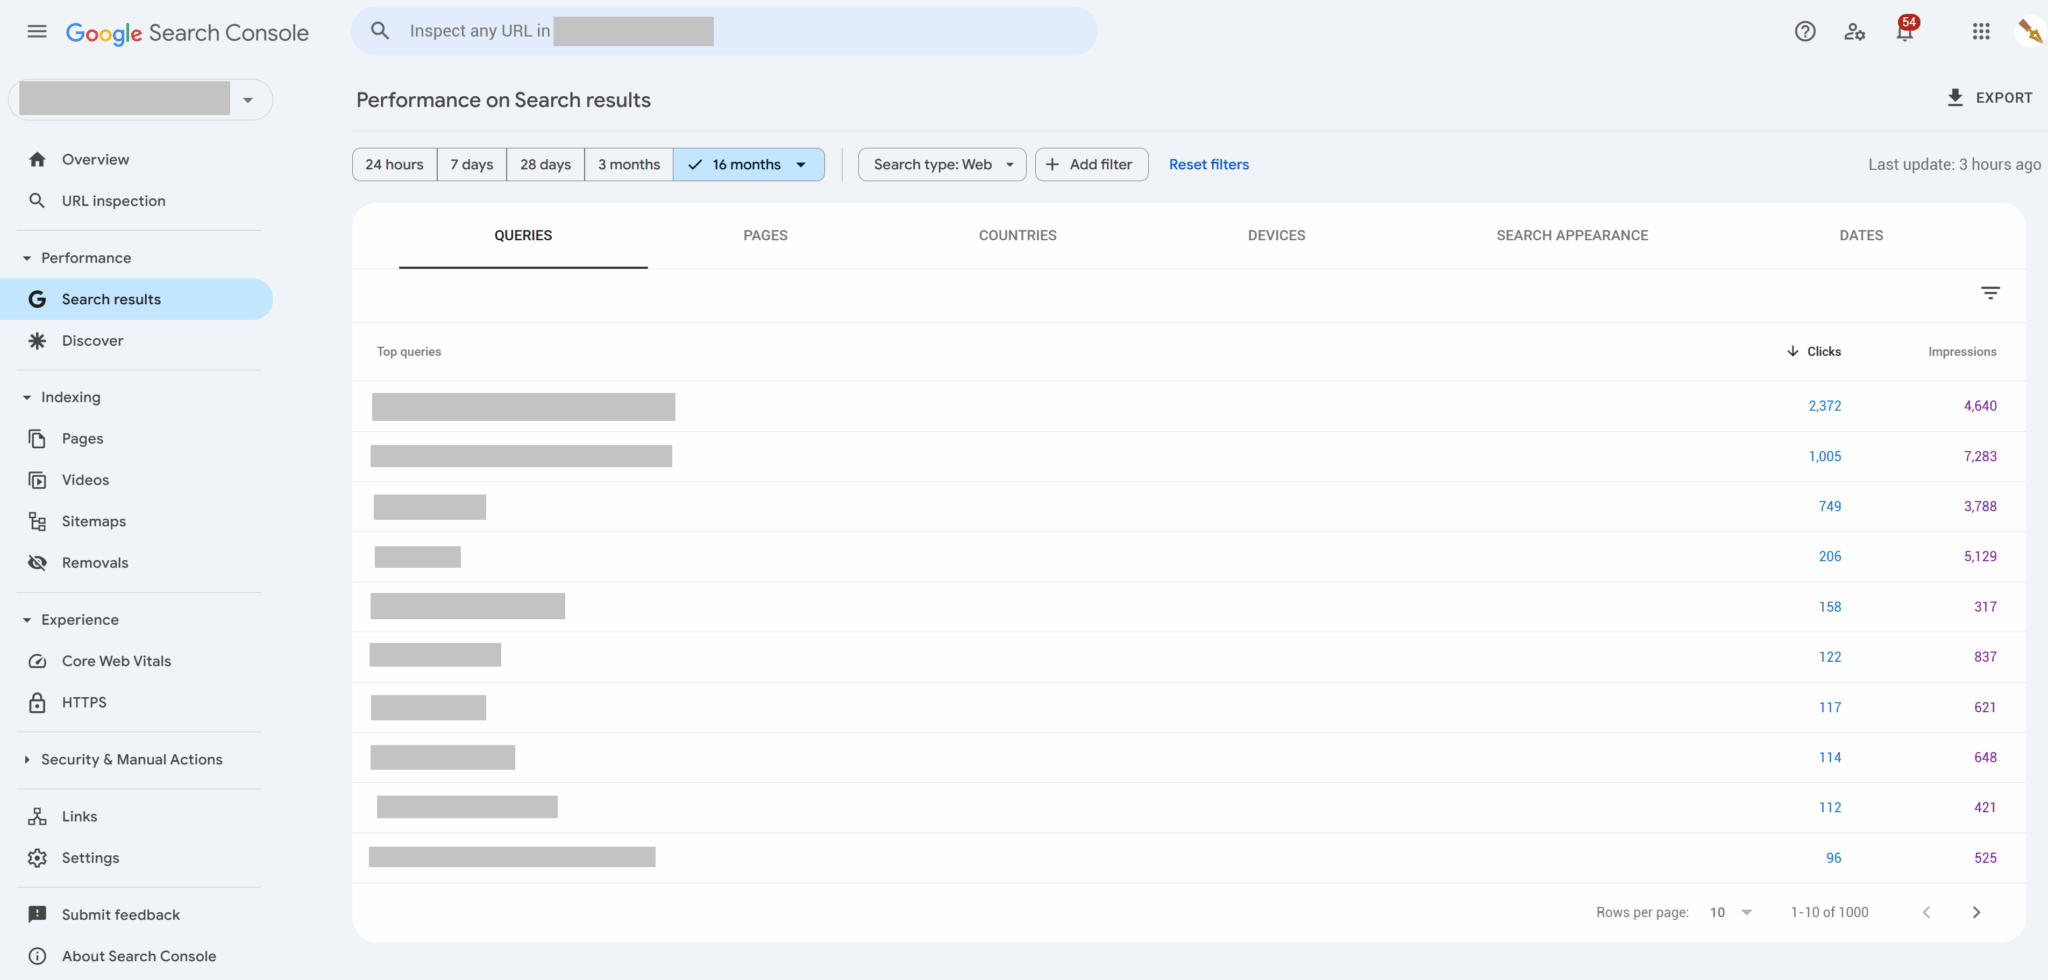The image size is (2048, 980).
Task: Select the 28 days date range
Action: [545, 164]
